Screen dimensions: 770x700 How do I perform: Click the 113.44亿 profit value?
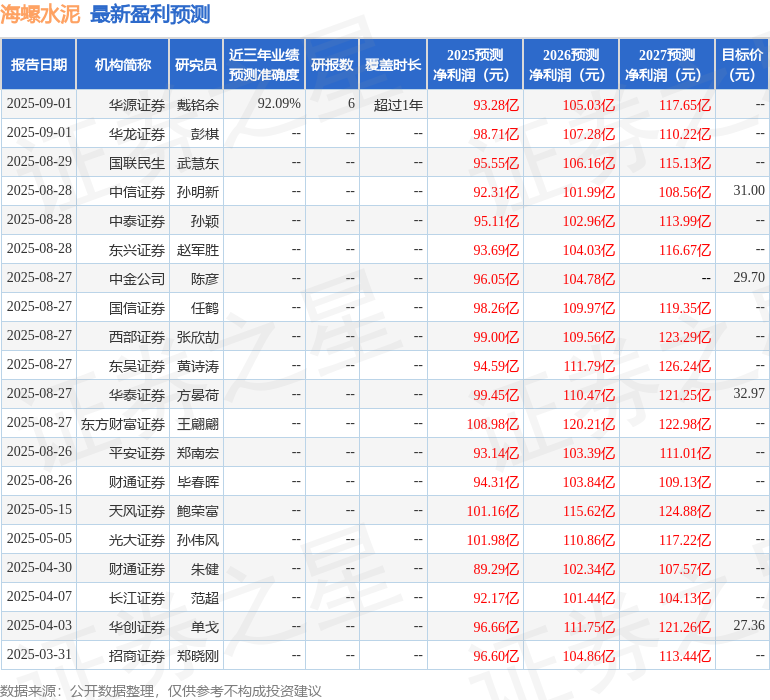685,656
